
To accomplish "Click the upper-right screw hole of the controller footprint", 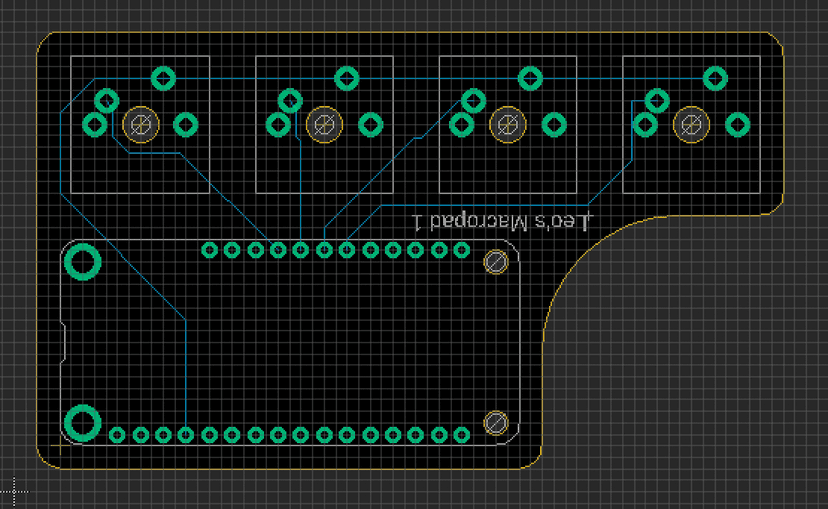I will [495, 262].
